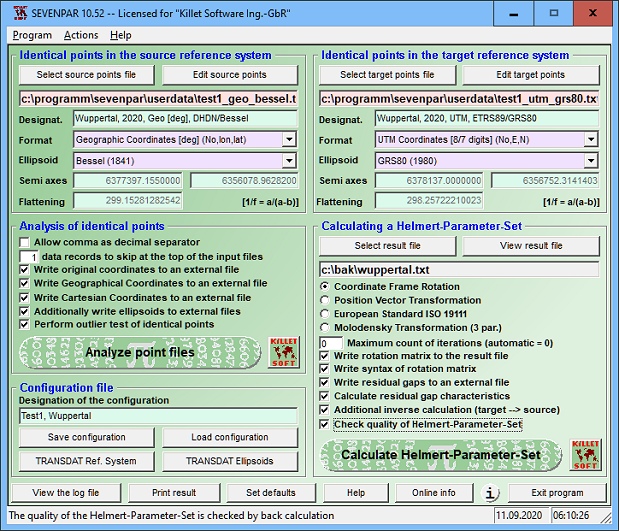This screenshot has width=619, height=531.
Task: Expand the target Format dropdown (UTM Coordinates)
Action: pos(591,139)
